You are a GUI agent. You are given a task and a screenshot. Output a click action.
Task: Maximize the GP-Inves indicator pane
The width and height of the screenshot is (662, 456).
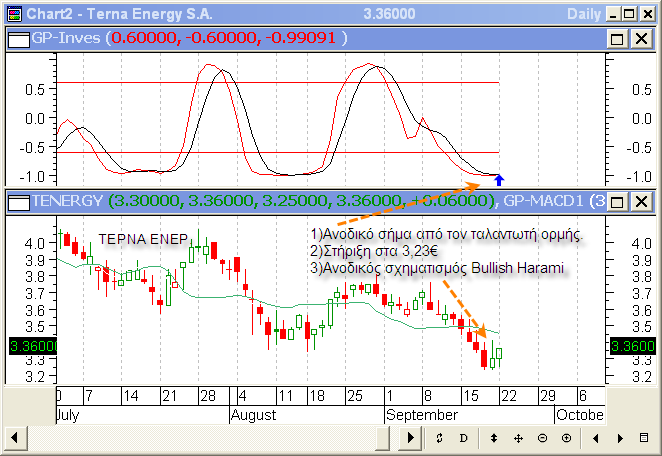(x=617, y=38)
